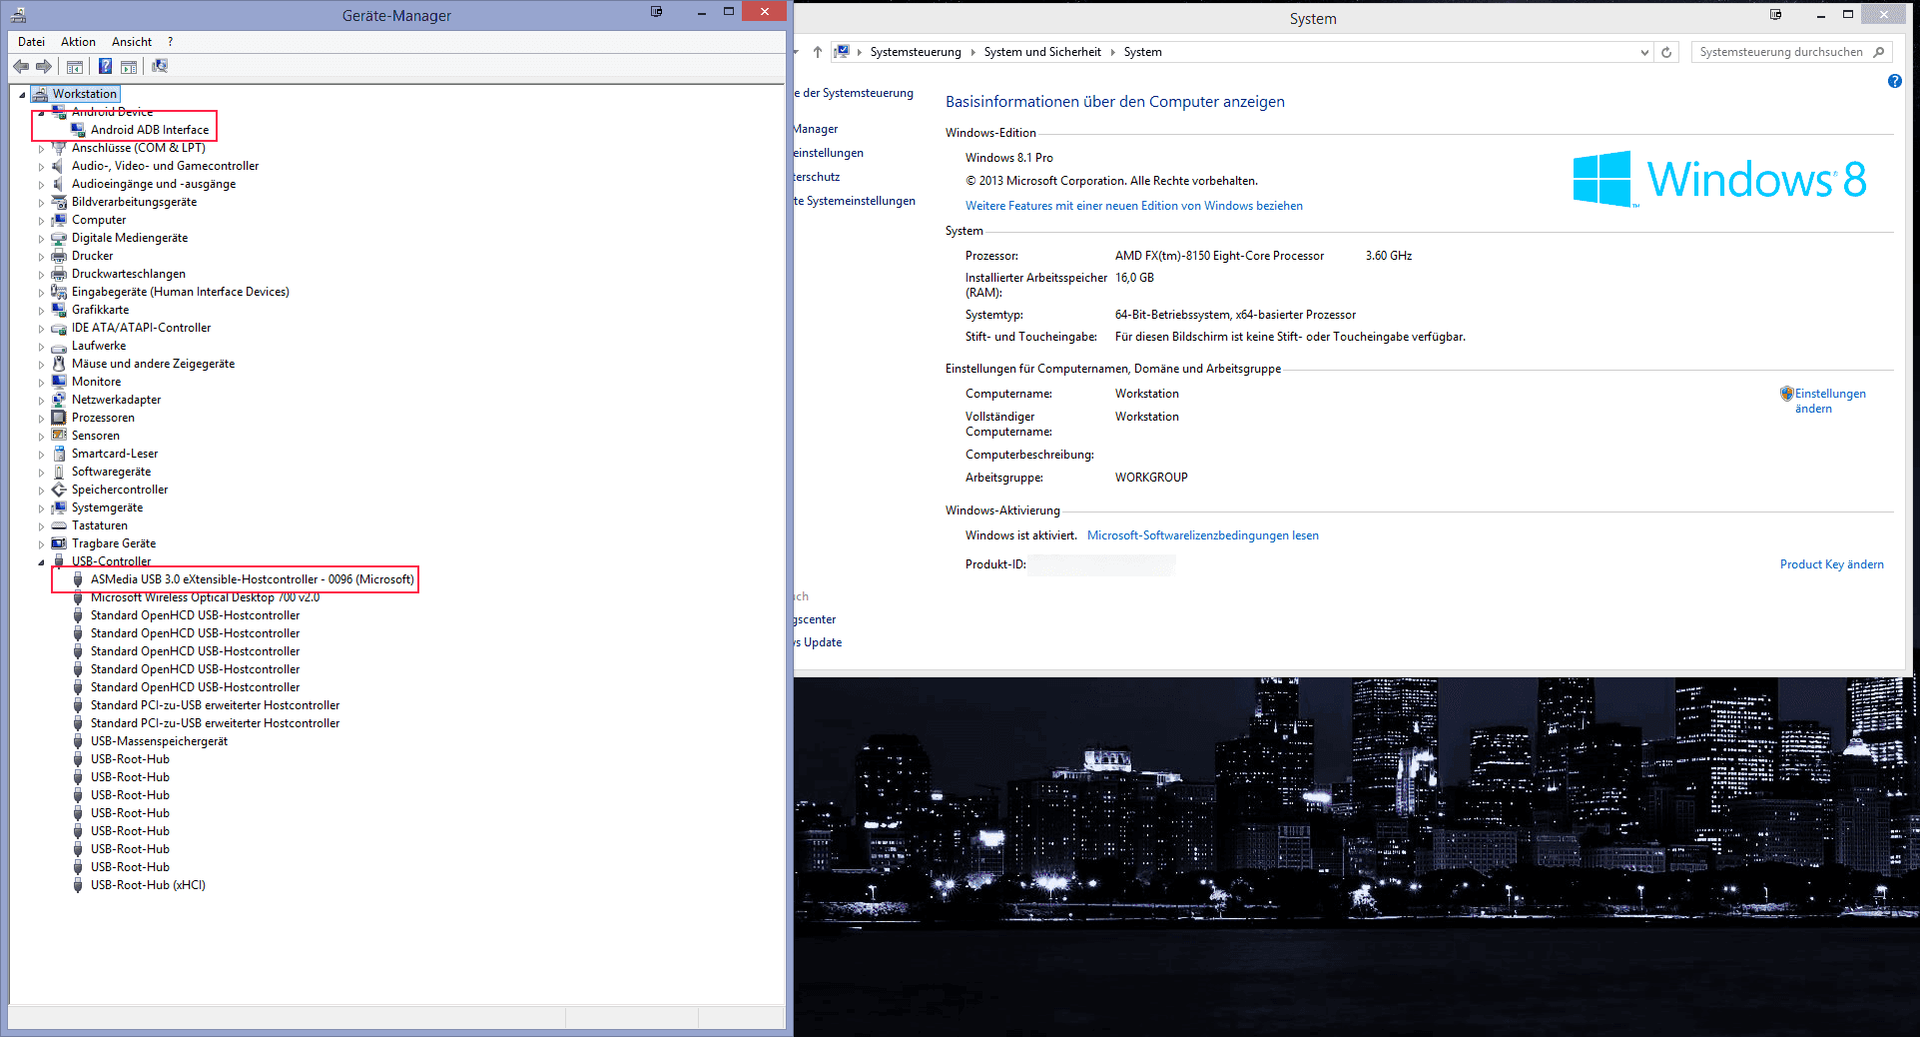The height and width of the screenshot is (1037, 1920).
Task: Select the Druckwarteschlangen tree row
Action: click(128, 274)
